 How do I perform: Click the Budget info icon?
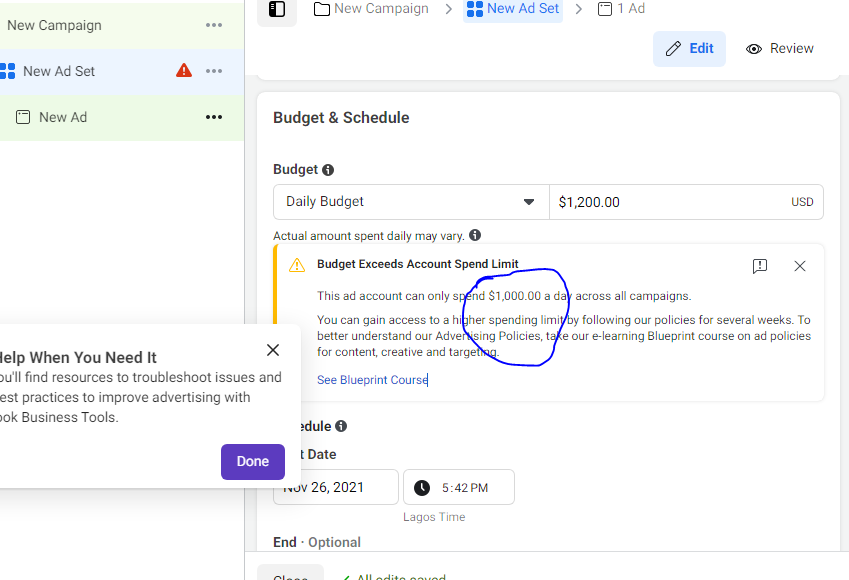point(328,170)
